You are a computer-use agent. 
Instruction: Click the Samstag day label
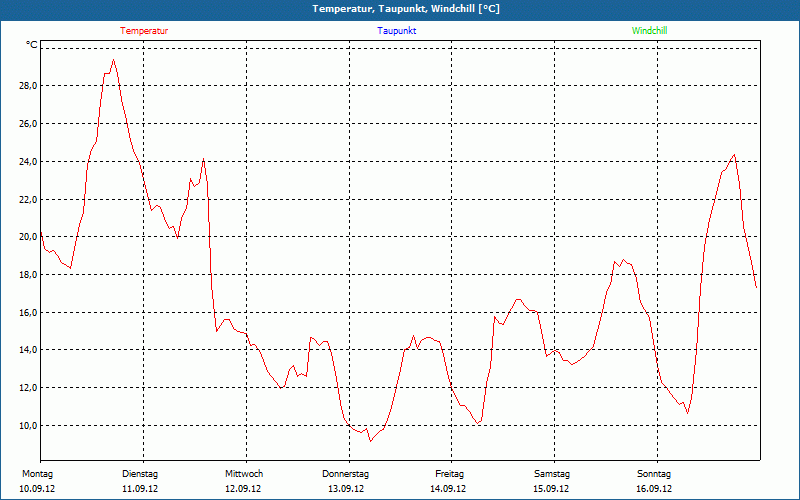(552, 474)
